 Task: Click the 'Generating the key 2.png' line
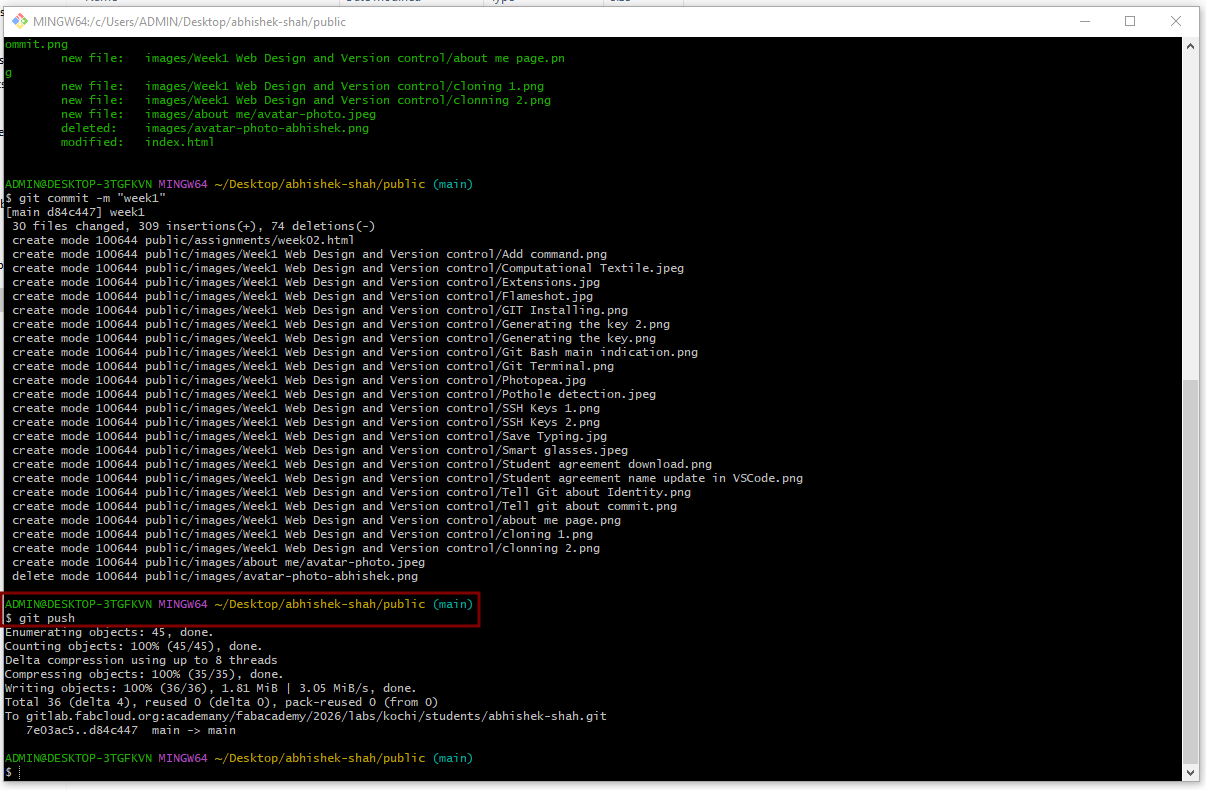tap(341, 324)
